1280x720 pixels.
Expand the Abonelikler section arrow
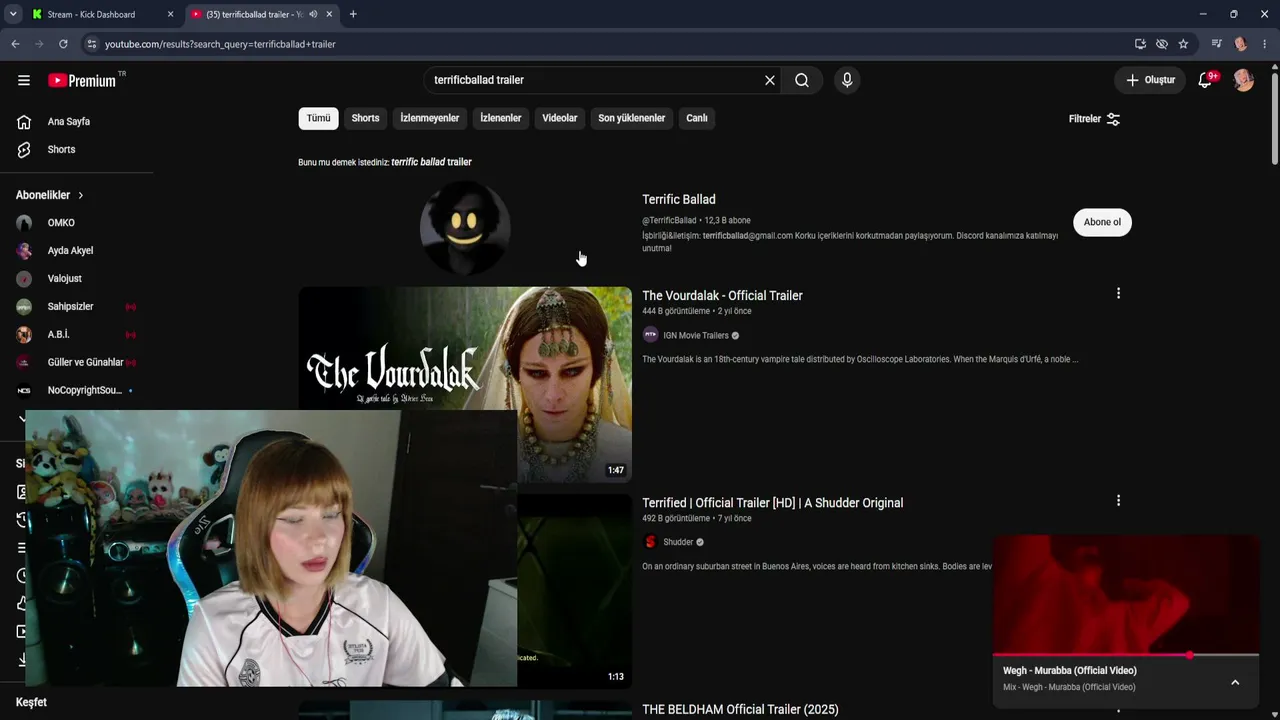(x=81, y=195)
